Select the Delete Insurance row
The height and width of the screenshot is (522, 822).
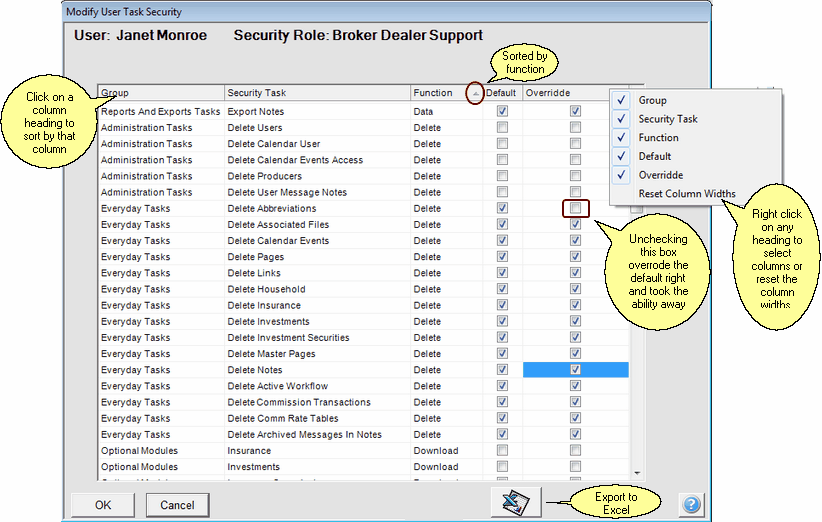point(363,305)
